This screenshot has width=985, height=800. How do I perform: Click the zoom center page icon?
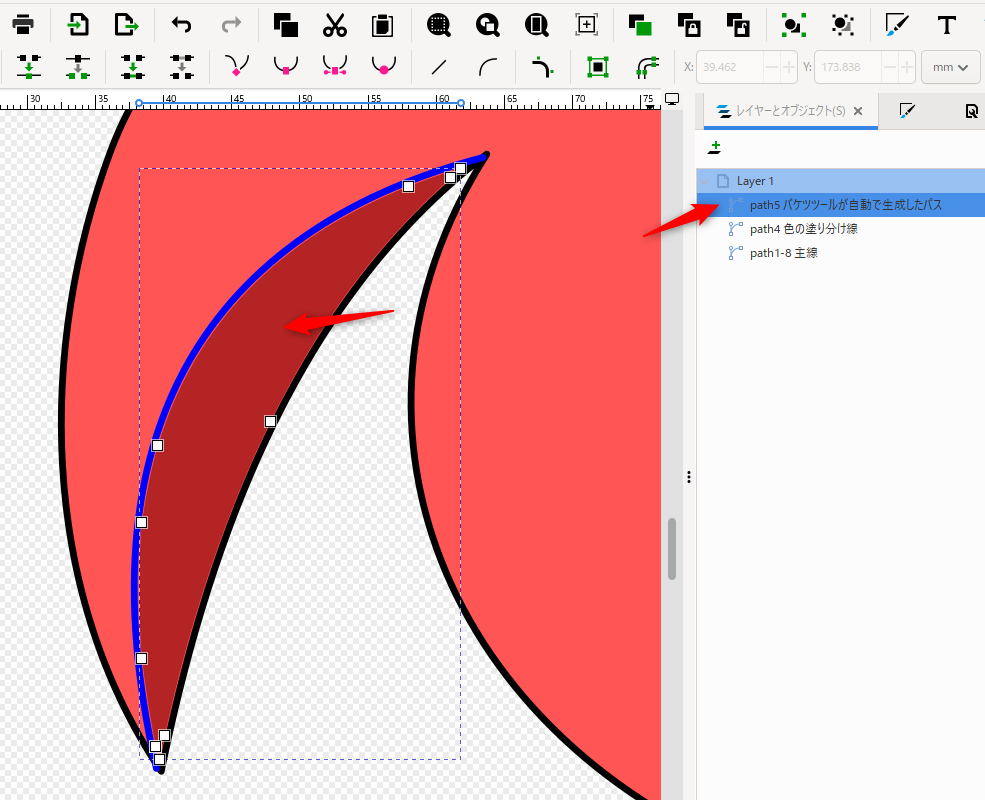tap(586, 24)
